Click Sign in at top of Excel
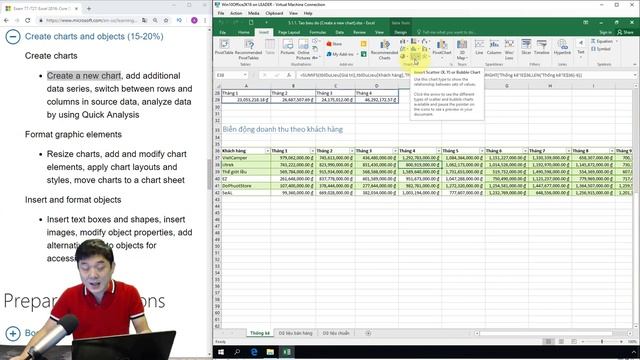Viewport: 640px width, 360px height. coord(605,32)
